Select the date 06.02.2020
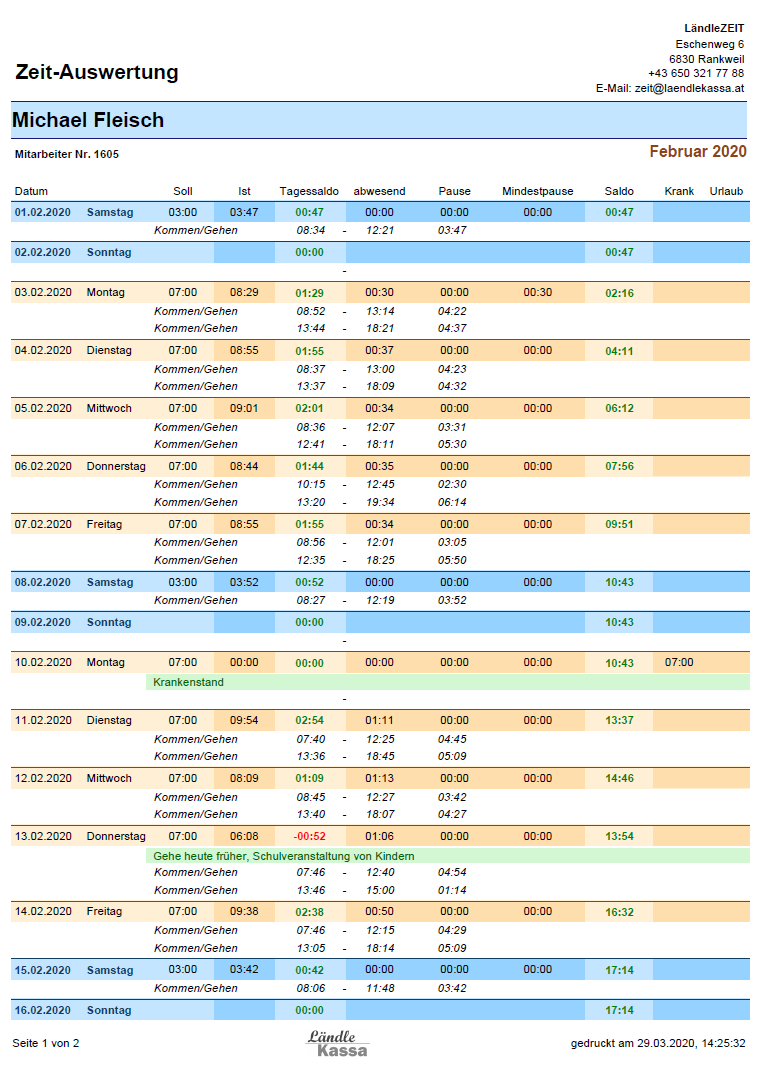The image size is (759, 1076). tap(43, 466)
